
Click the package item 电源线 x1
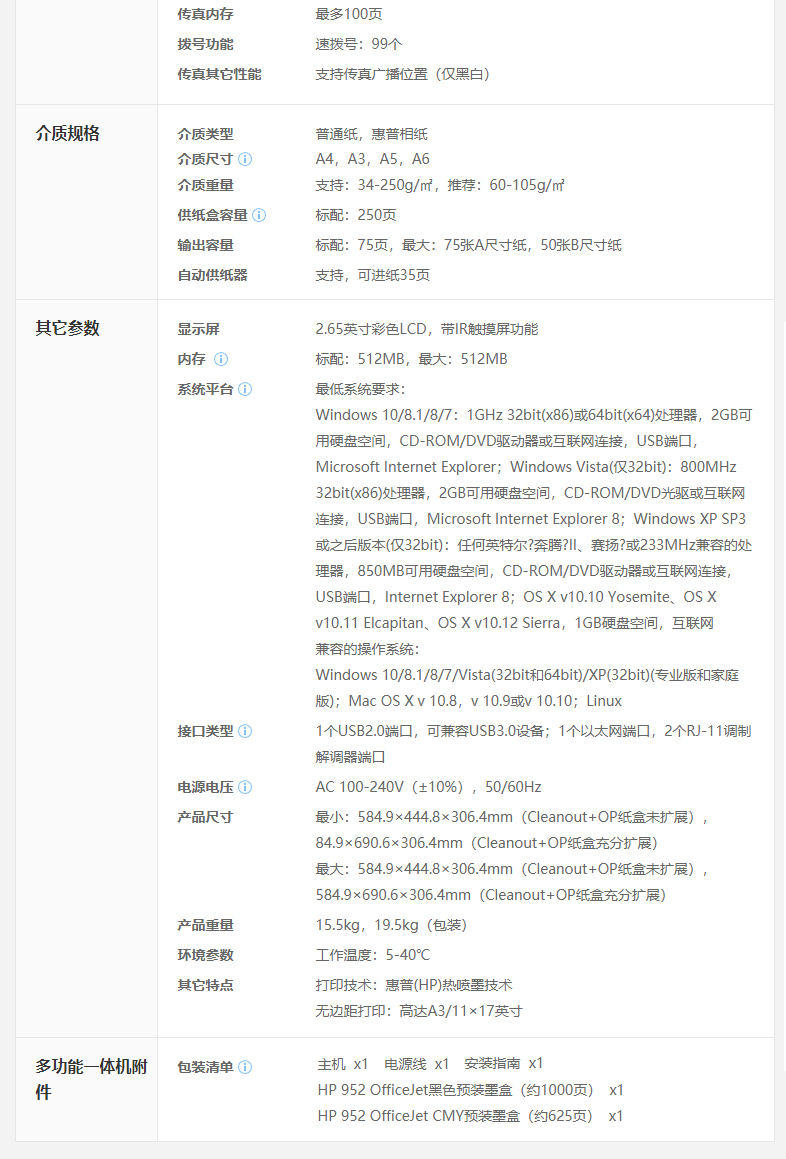pos(416,1064)
